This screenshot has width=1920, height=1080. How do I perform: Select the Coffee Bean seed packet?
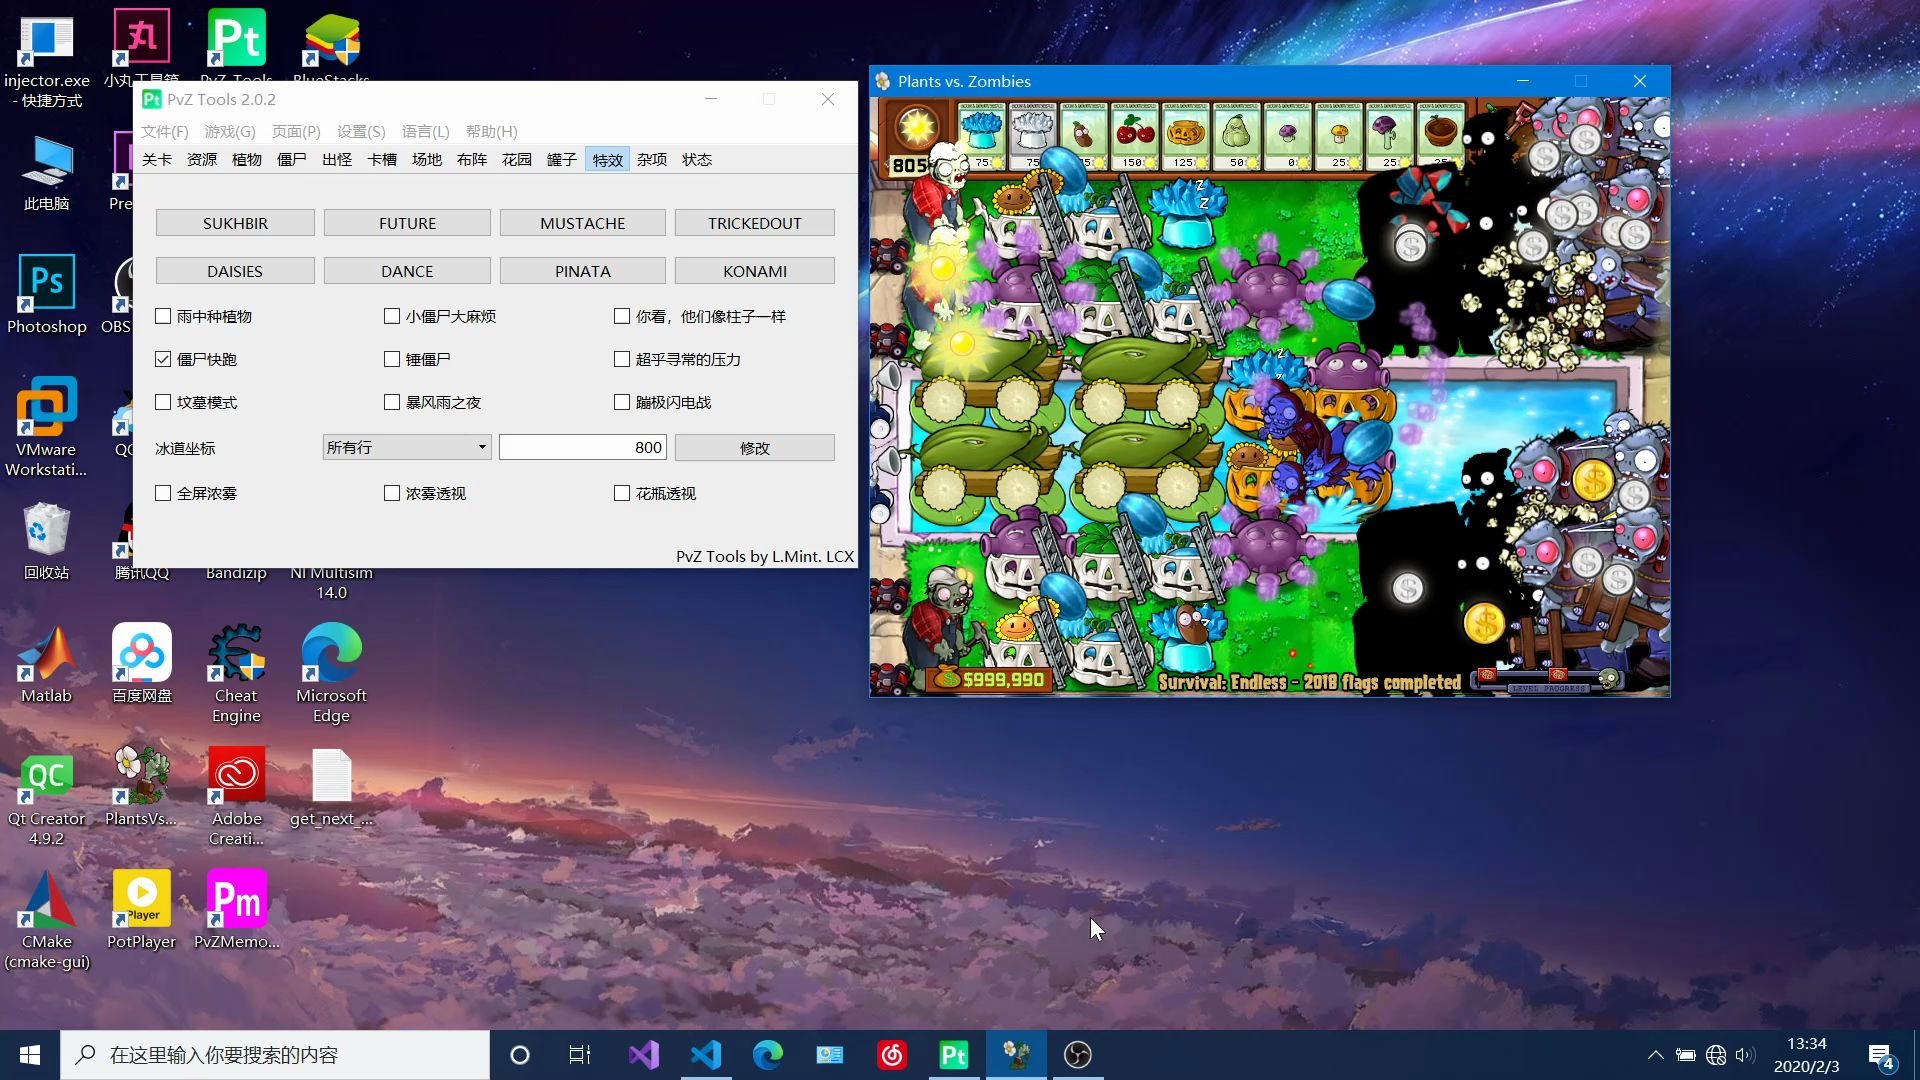(1084, 135)
